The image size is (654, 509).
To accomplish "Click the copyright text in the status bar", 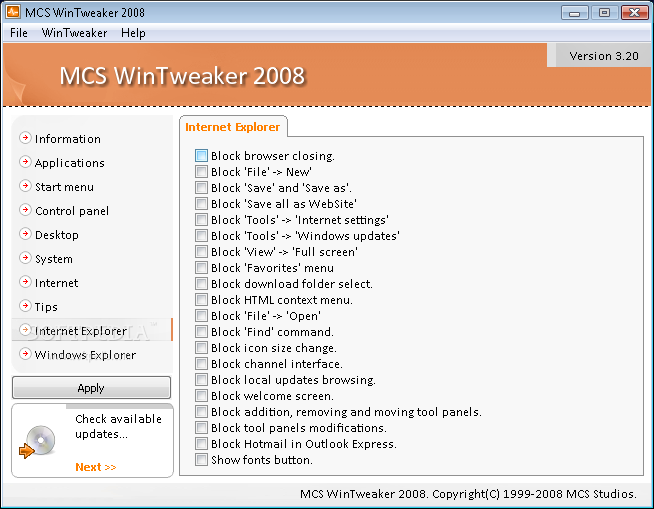I will [468, 494].
